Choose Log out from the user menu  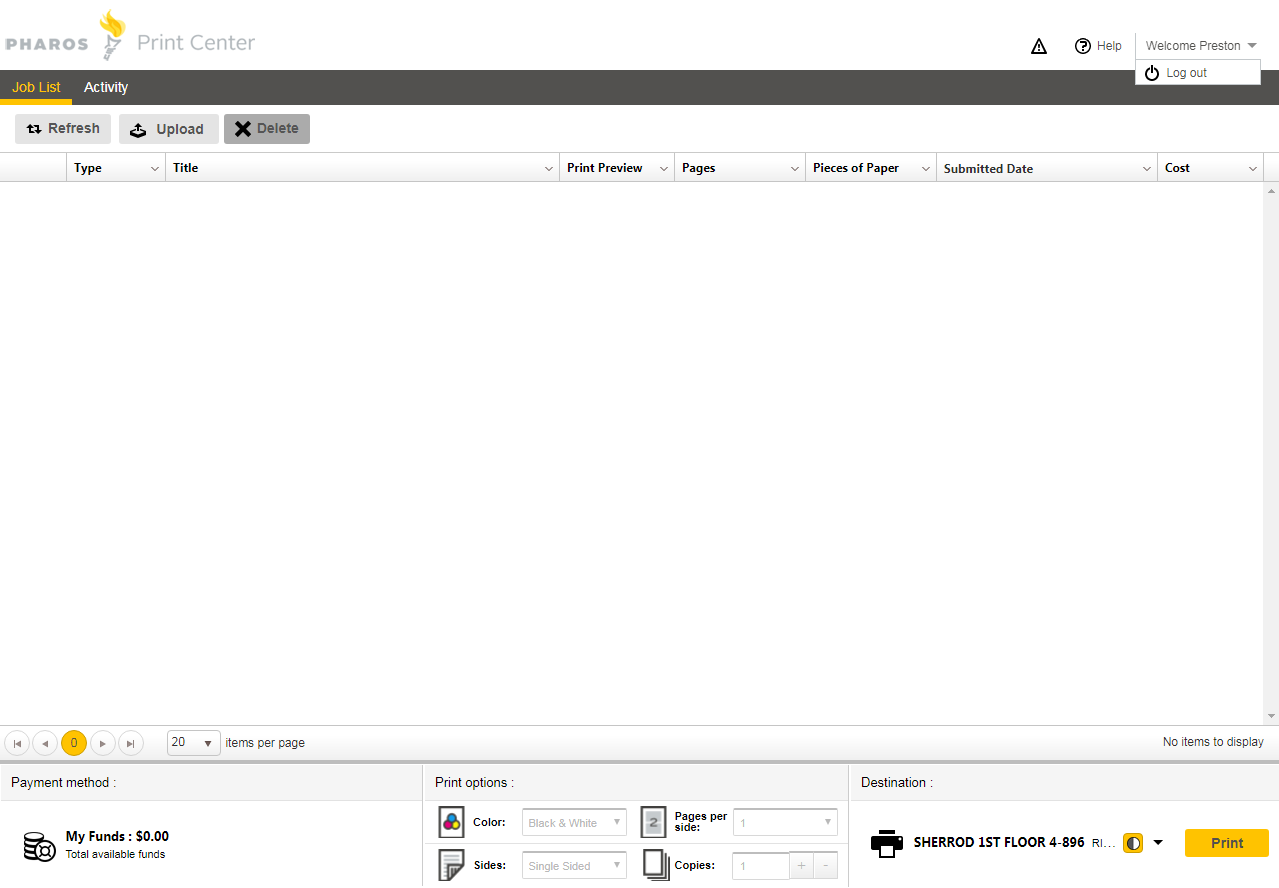(x=1186, y=73)
